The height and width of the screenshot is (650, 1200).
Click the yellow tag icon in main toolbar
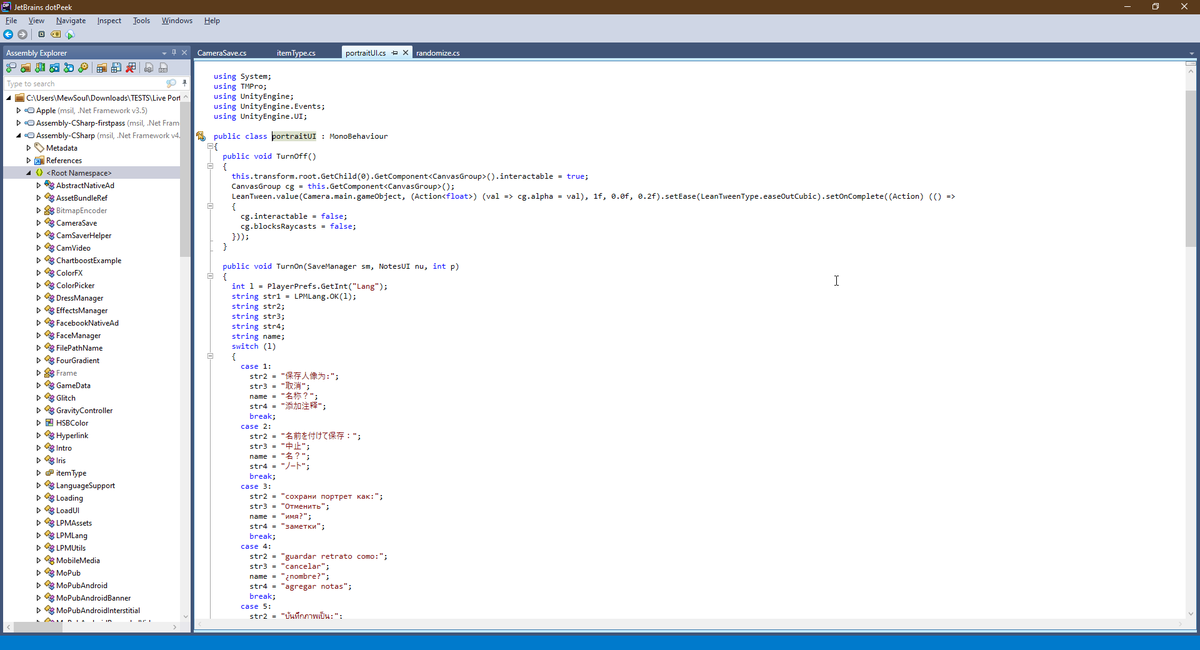coord(56,34)
